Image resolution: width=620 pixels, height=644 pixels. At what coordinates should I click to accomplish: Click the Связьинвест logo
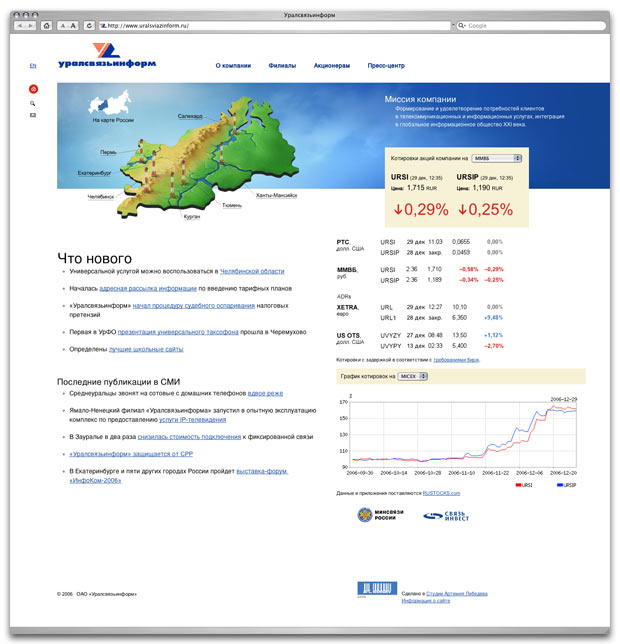[x=445, y=517]
